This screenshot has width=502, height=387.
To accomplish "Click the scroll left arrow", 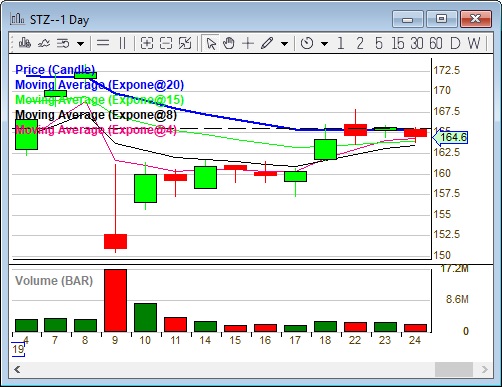I will pos(17,369).
